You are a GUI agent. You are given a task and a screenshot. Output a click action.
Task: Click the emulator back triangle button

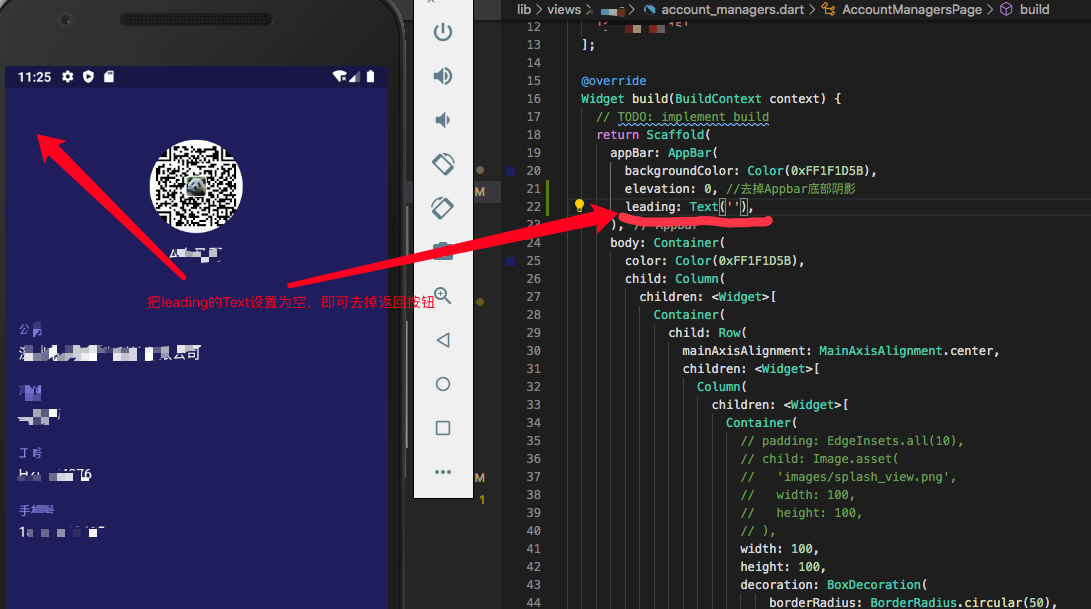[x=443, y=340]
